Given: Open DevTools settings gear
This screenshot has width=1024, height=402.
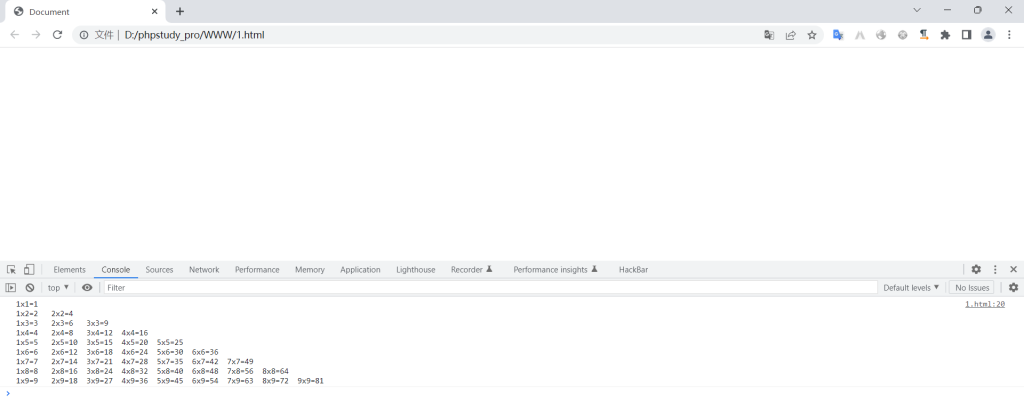Looking at the screenshot, I should 976,269.
